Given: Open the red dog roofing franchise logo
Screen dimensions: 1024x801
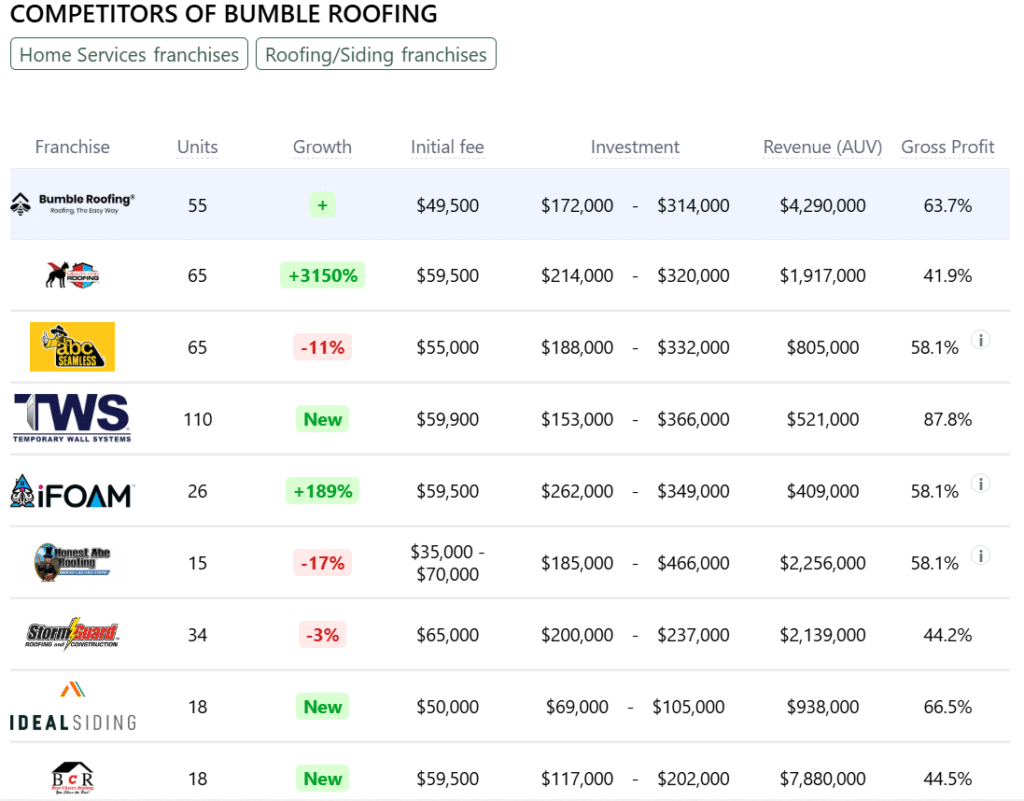Looking at the screenshot, I should pos(72,275).
